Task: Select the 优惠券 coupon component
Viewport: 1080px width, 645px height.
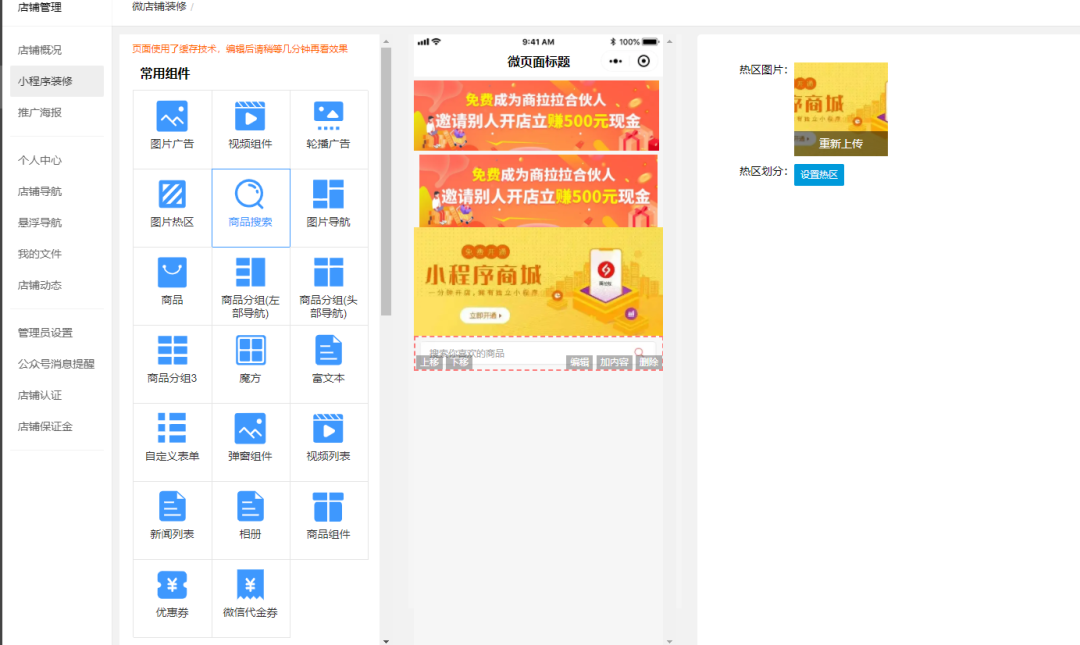Action: coord(171,596)
